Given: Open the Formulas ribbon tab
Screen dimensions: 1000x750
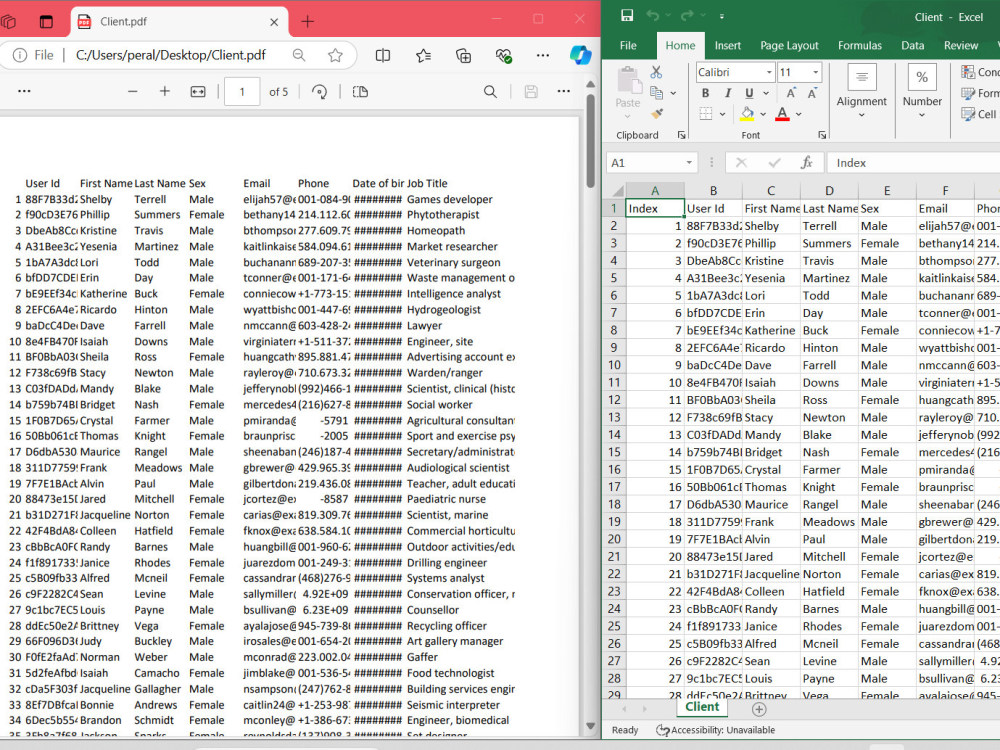Looking at the screenshot, I should click(x=860, y=45).
